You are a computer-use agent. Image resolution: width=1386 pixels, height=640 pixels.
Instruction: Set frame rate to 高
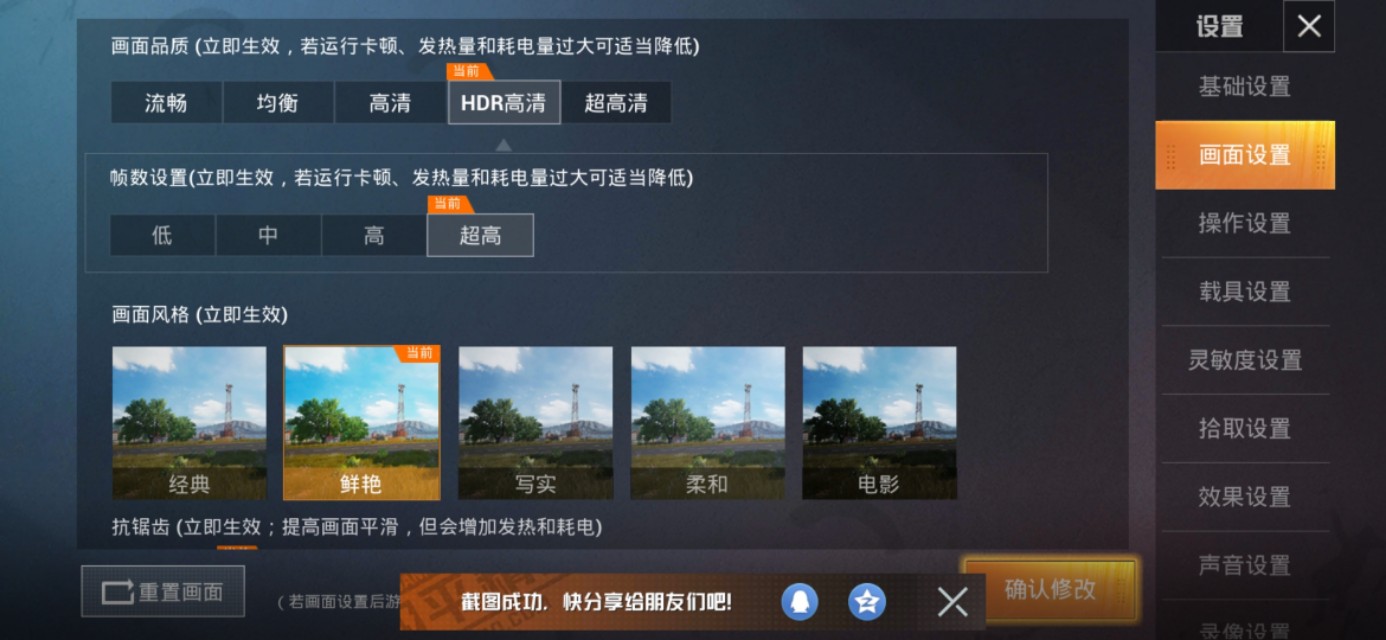[x=374, y=235]
